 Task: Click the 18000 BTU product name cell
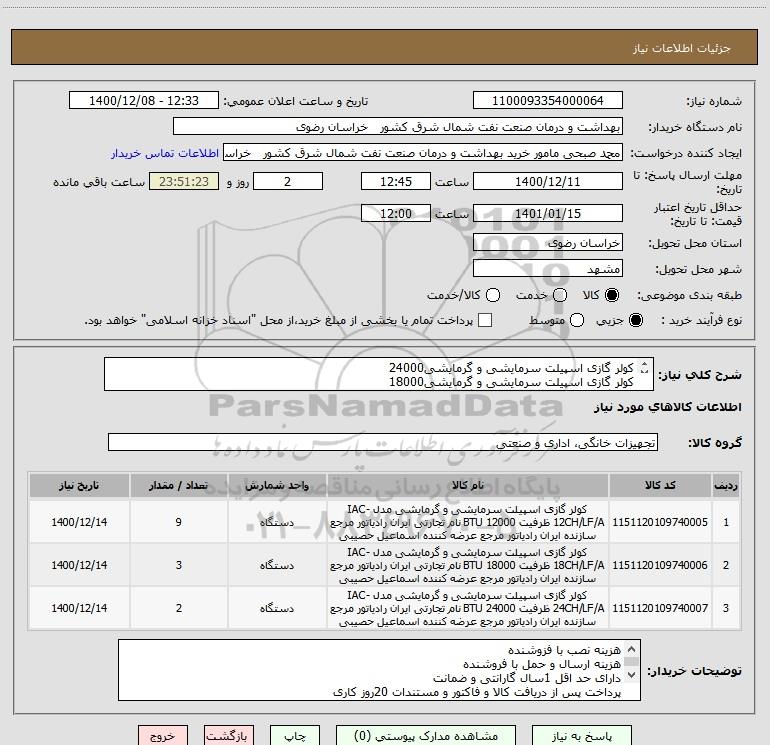(x=468, y=565)
